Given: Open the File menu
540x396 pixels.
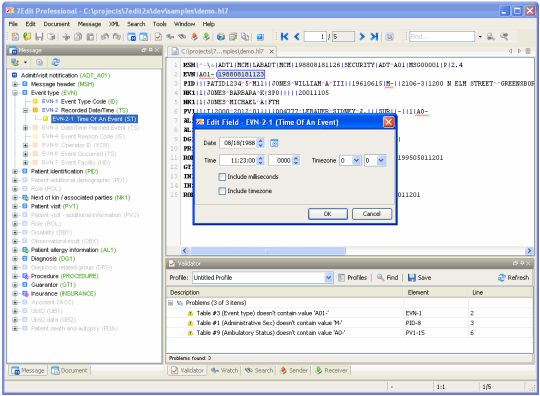Looking at the screenshot, I should tap(13, 24).
